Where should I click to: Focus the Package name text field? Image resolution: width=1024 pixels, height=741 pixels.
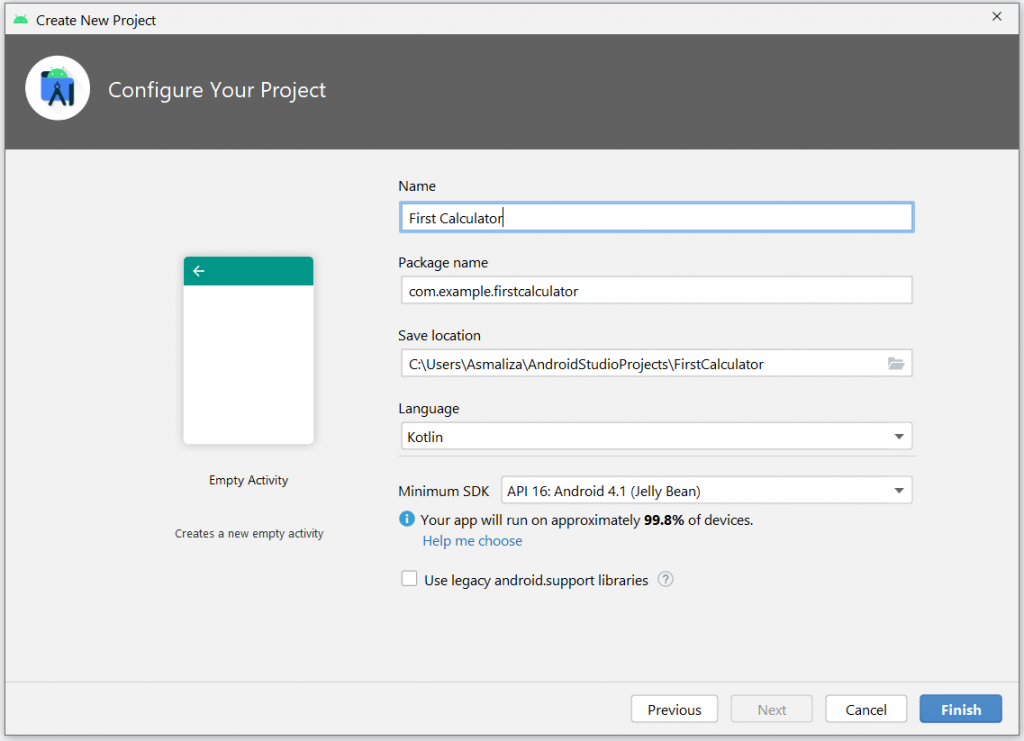click(x=655, y=291)
